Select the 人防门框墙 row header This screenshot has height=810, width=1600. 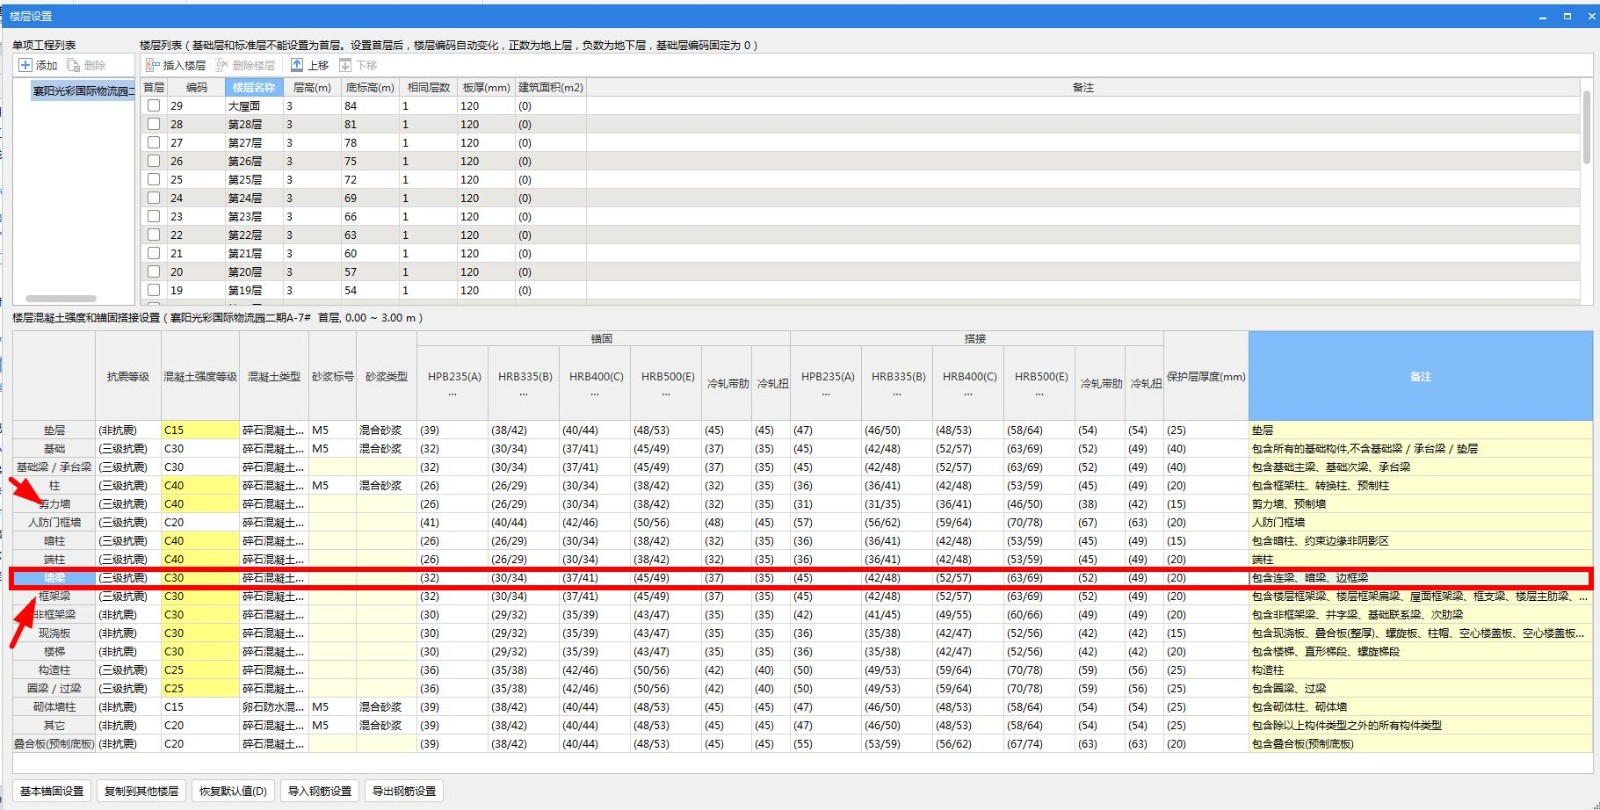(x=54, y=522)
